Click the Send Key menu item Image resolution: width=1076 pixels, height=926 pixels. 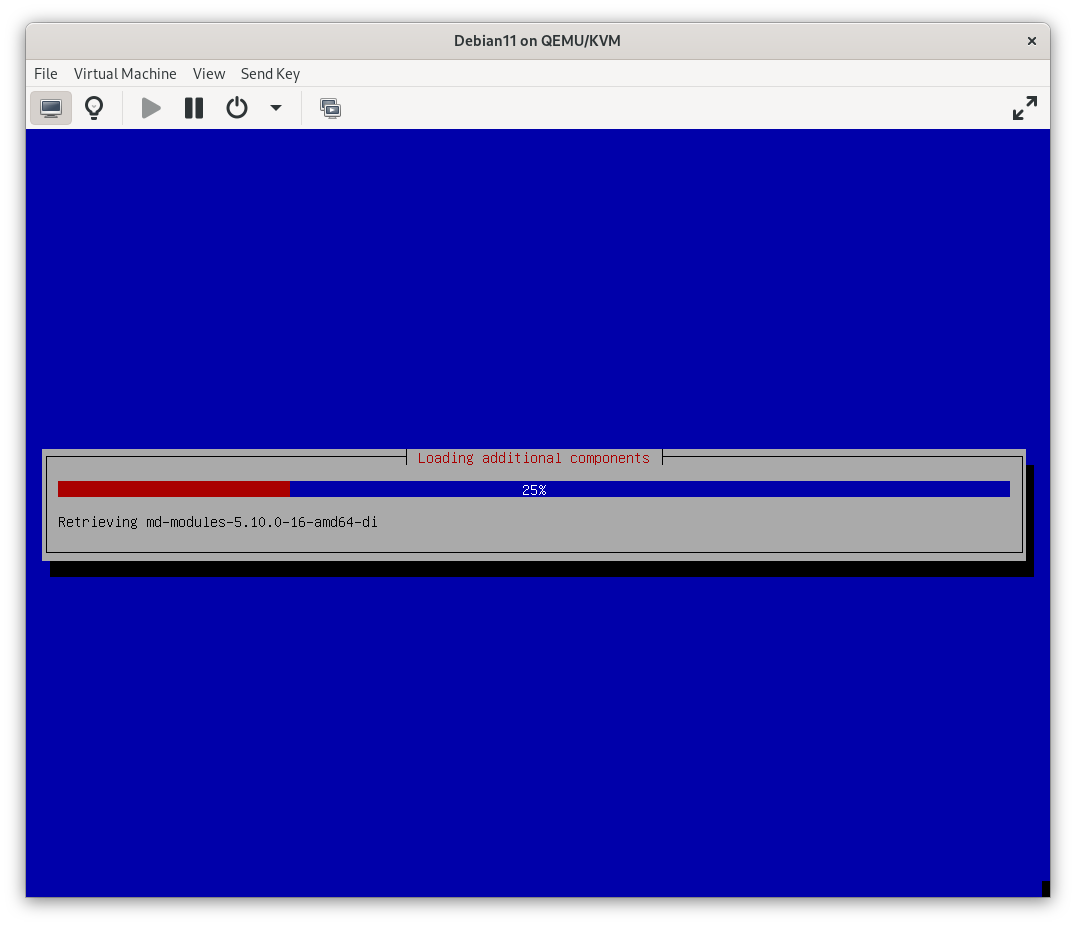270,73
